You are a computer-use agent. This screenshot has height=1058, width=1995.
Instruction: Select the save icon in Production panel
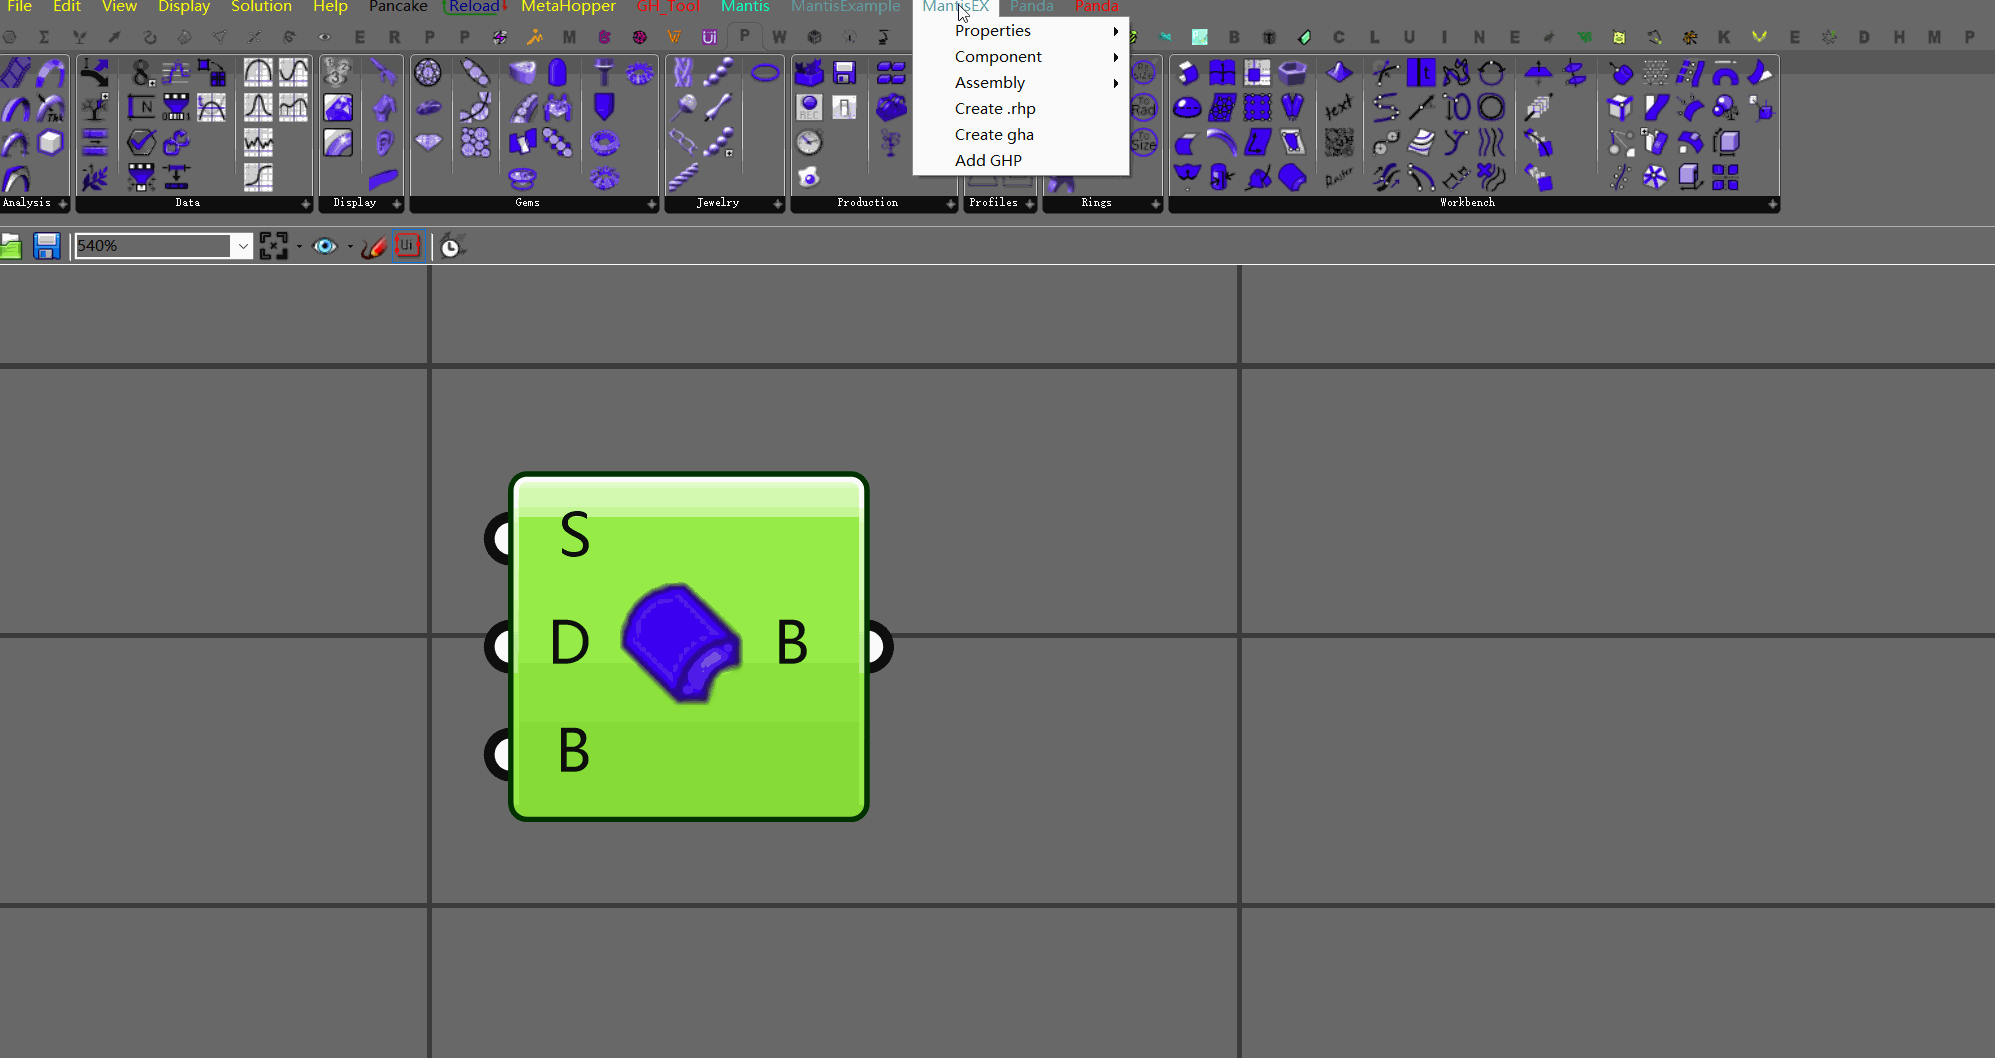(x=844, y=72)
